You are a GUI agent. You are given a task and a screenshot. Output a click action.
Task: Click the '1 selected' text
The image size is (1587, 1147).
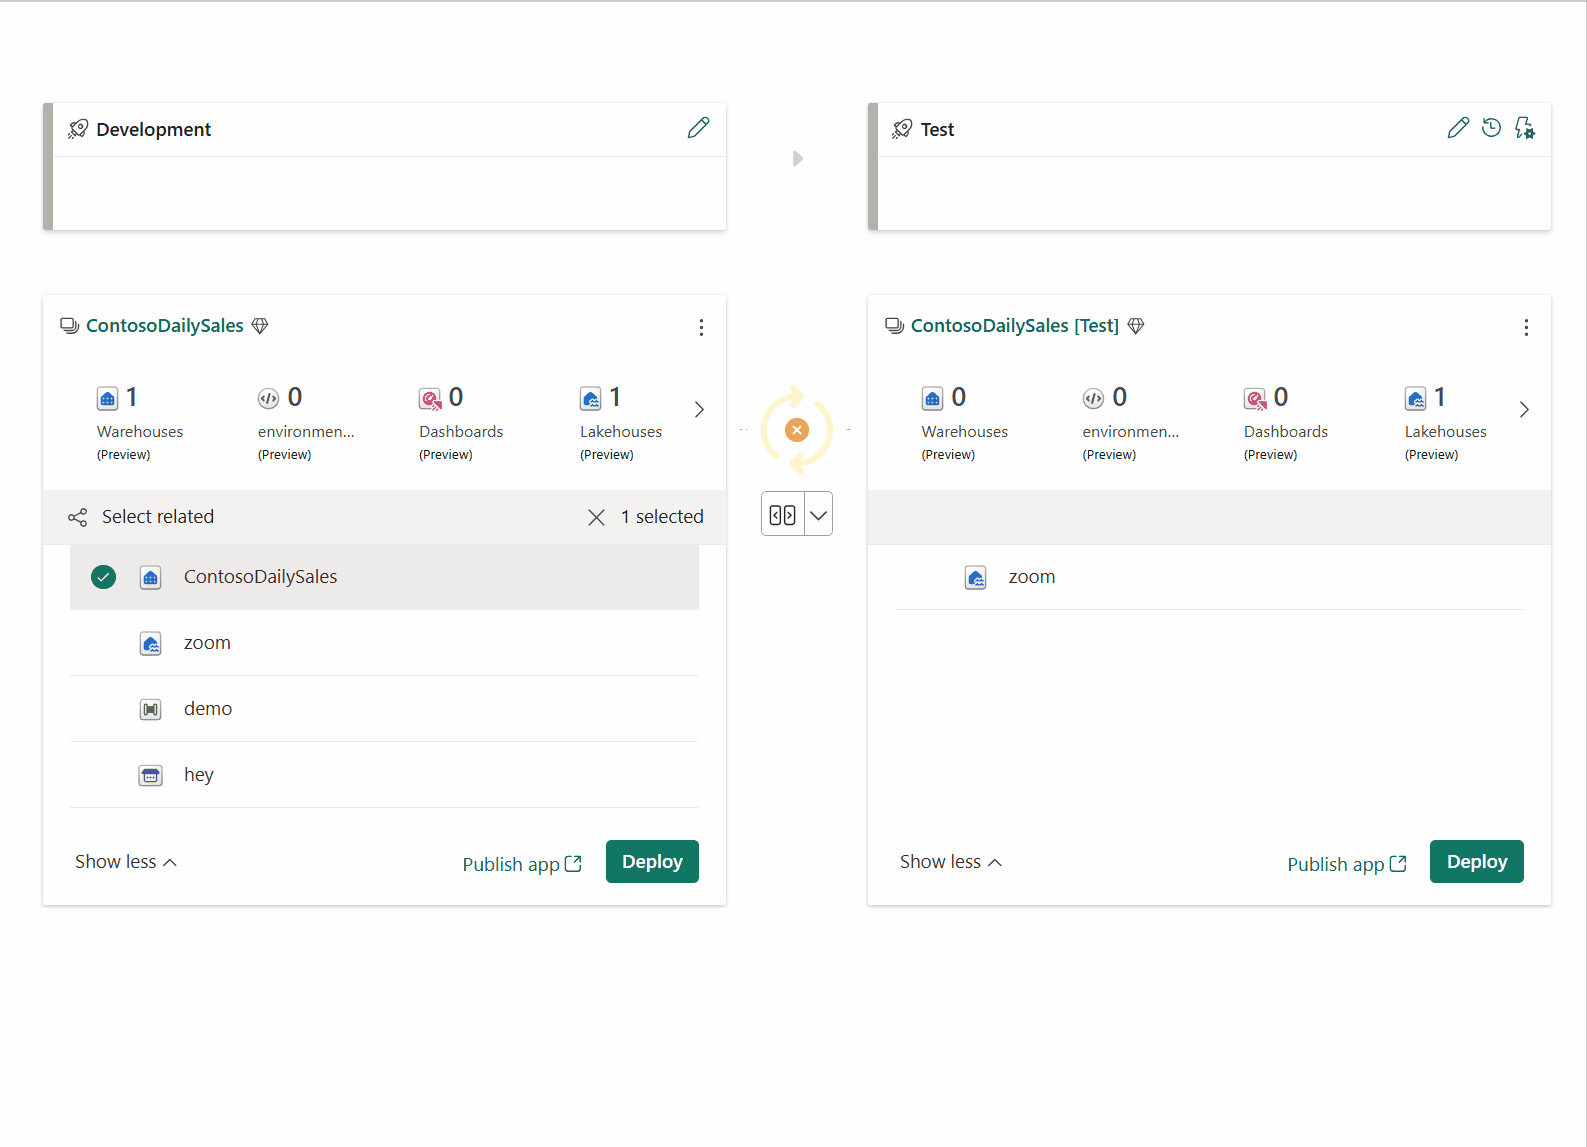[662, 517]
